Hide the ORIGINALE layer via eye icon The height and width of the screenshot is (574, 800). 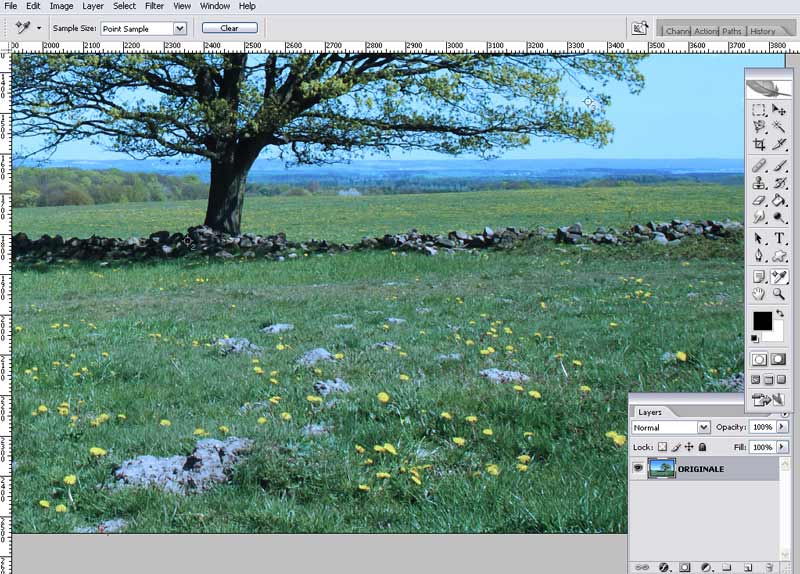pyautogui.click(x=638, y=468)
